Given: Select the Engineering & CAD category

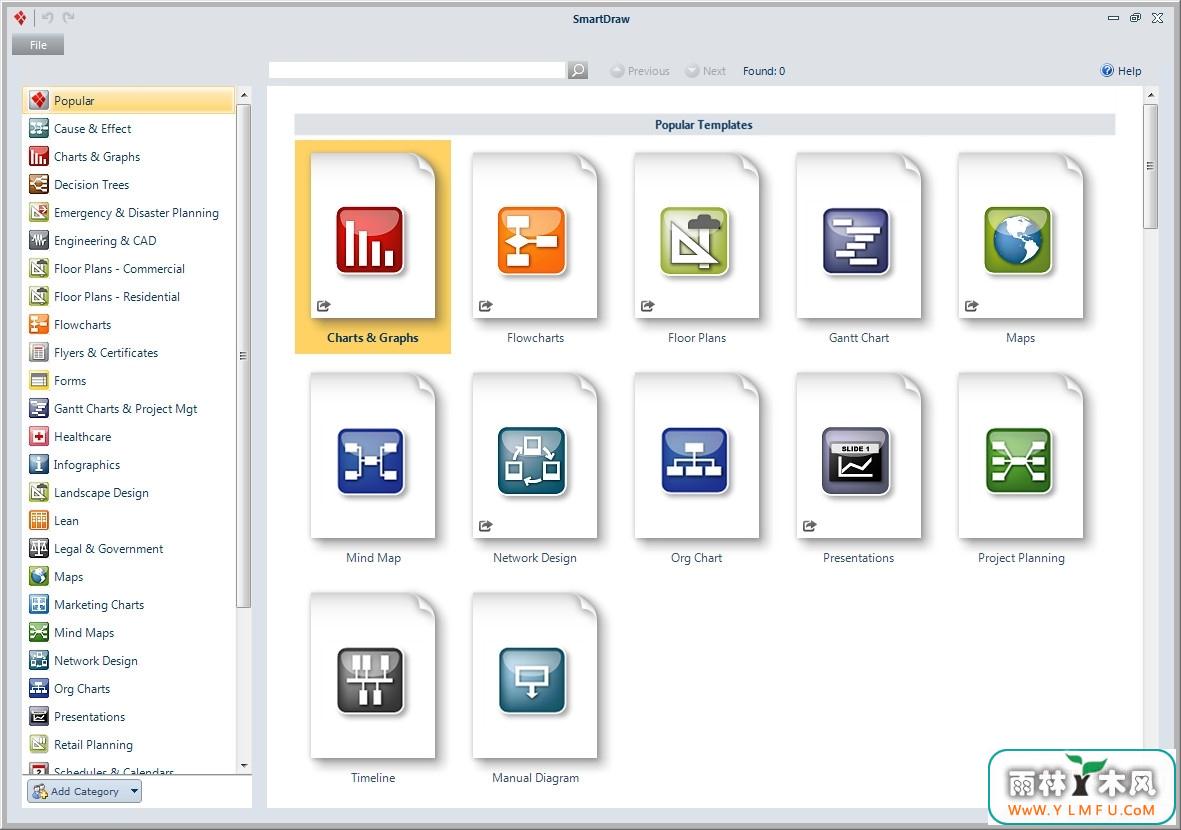Looking at the screenshot, I should [129, 240].
